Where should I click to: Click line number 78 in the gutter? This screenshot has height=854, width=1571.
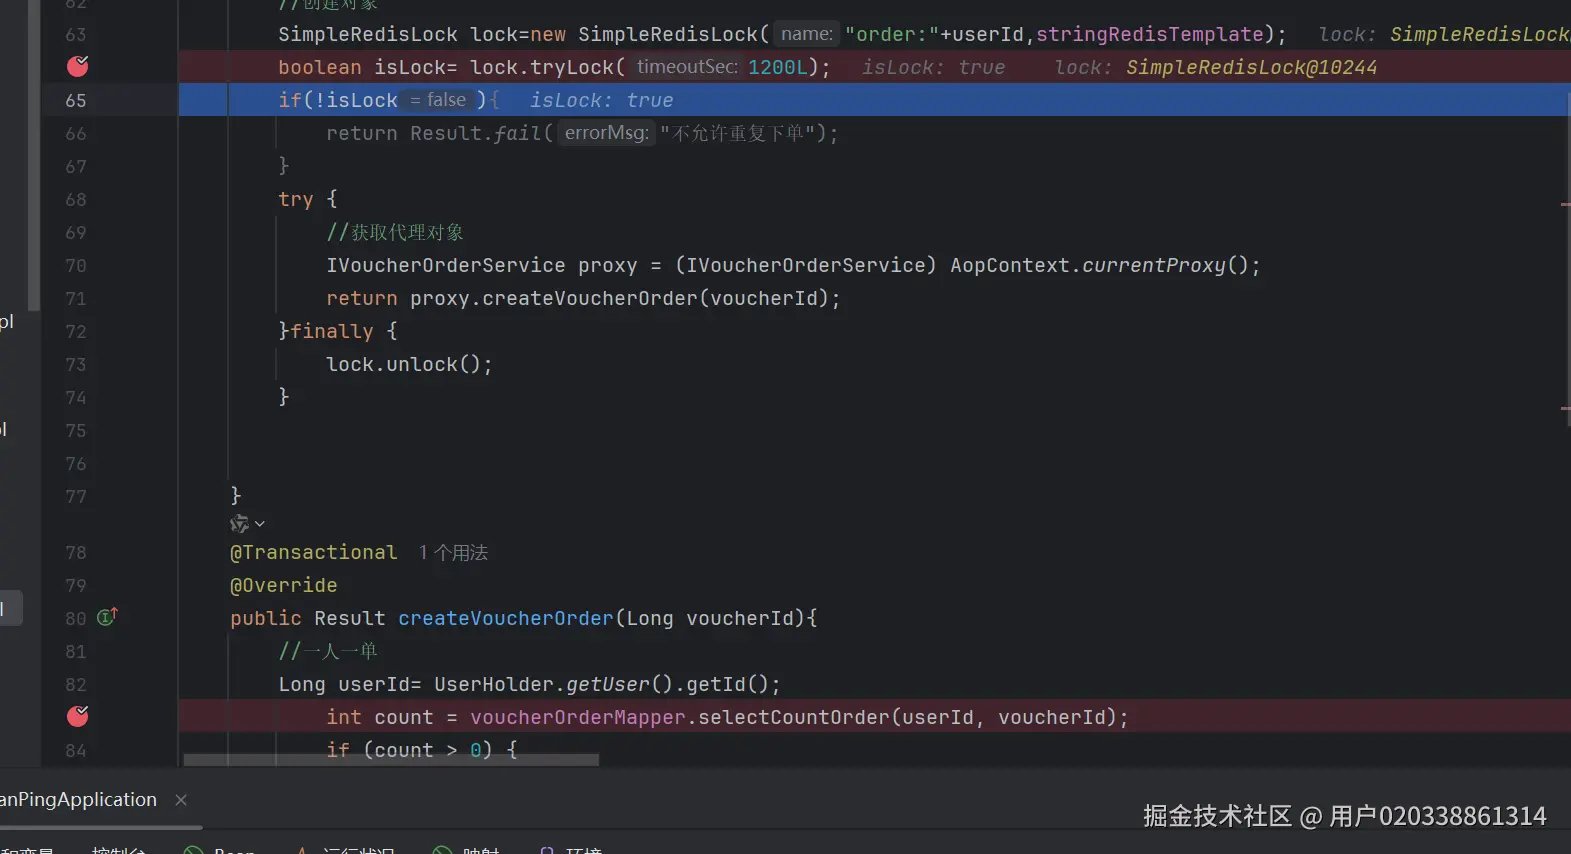(x=76, y=552)
